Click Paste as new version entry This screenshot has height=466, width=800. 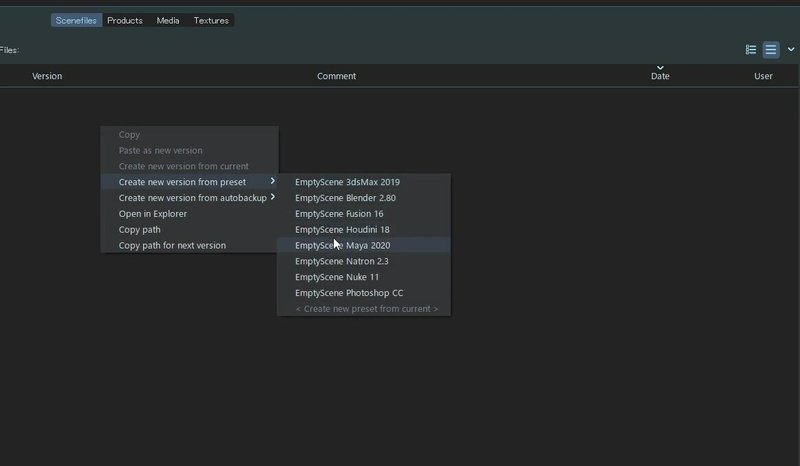click(x=189, y=150)
